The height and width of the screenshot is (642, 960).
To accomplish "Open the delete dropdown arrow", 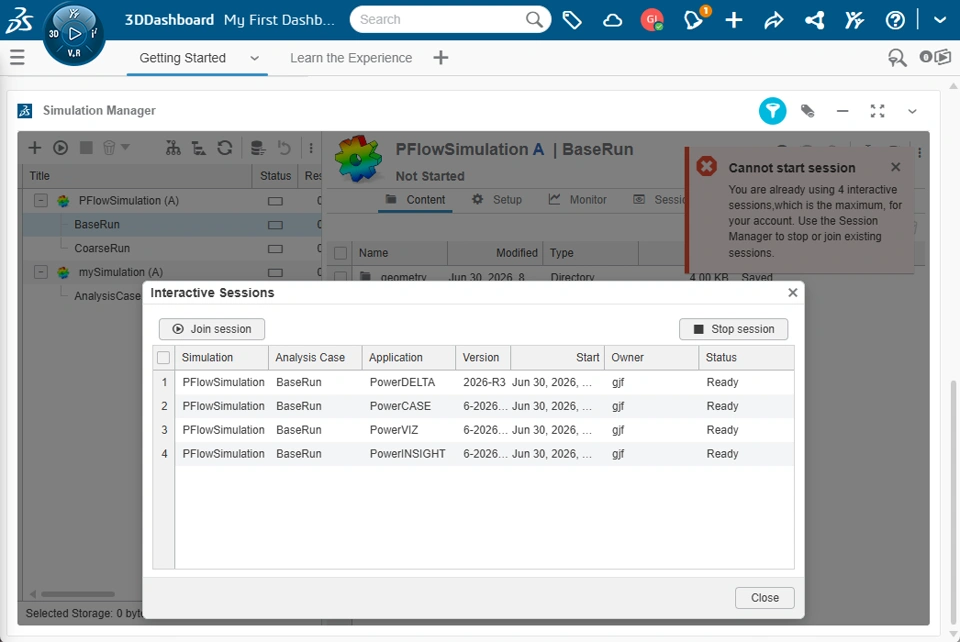I will click(125, 147).
